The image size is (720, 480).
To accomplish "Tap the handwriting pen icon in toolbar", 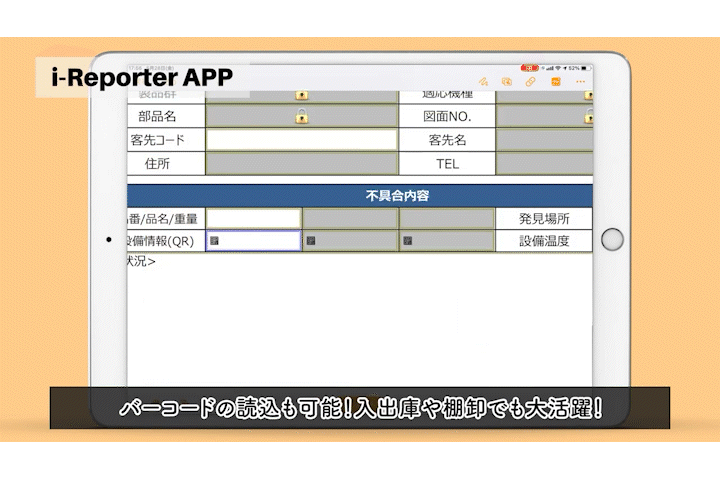I will pyautogui.click(x=482, y=81).
